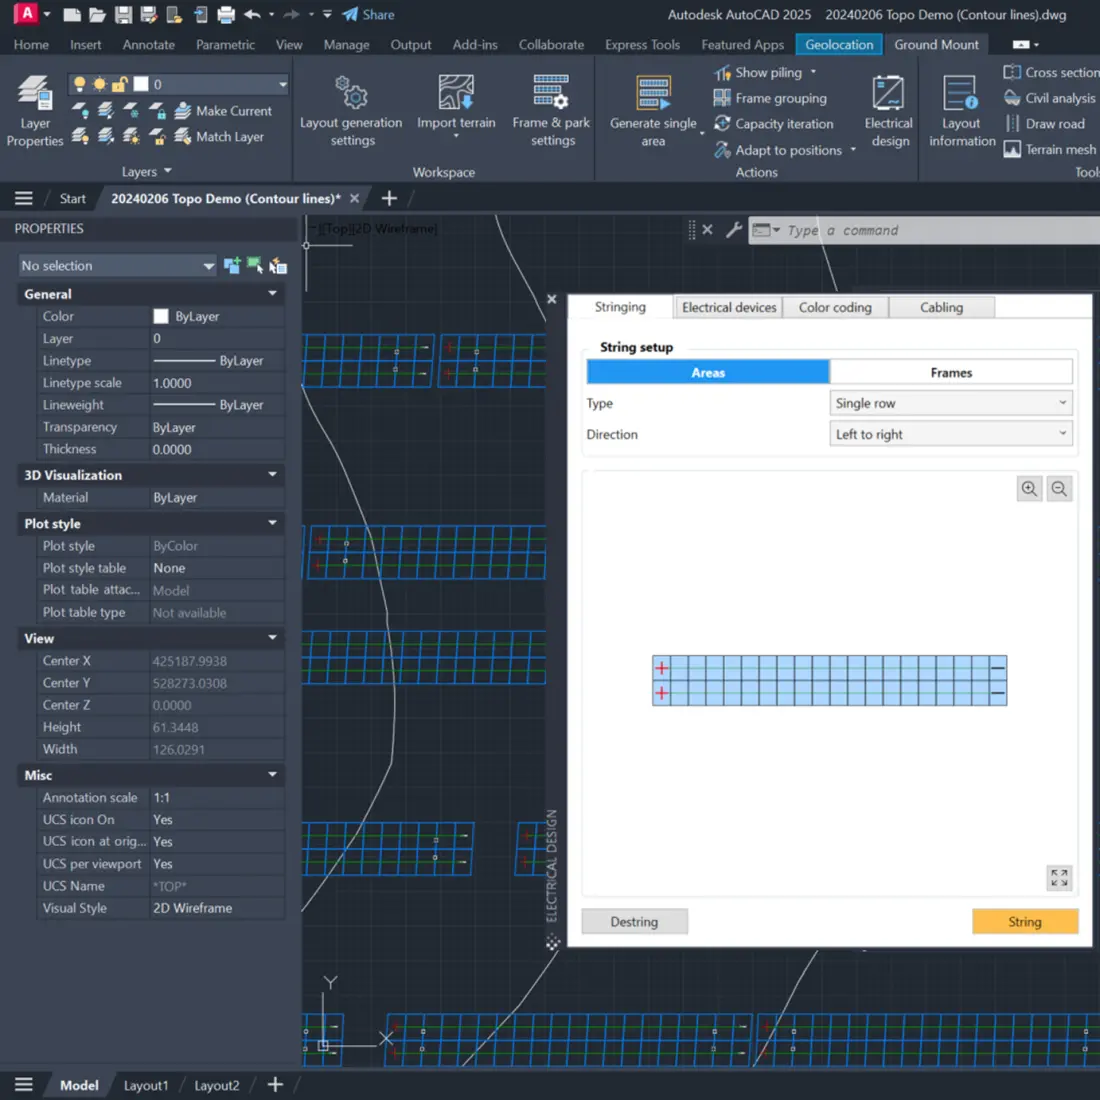Select the Terrain mesh tool
Screen dimensions: 1100x1100
pos(1055,149)
